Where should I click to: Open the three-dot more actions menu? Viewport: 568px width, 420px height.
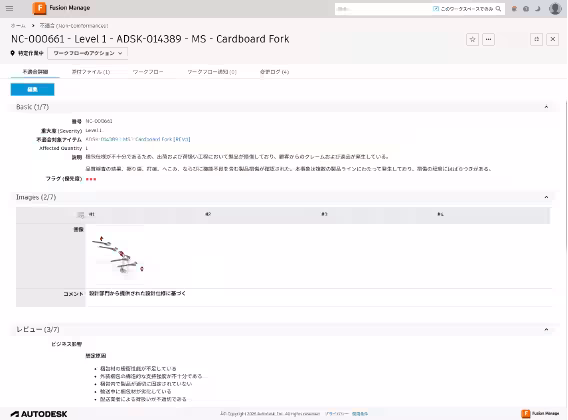pos(488,39)
